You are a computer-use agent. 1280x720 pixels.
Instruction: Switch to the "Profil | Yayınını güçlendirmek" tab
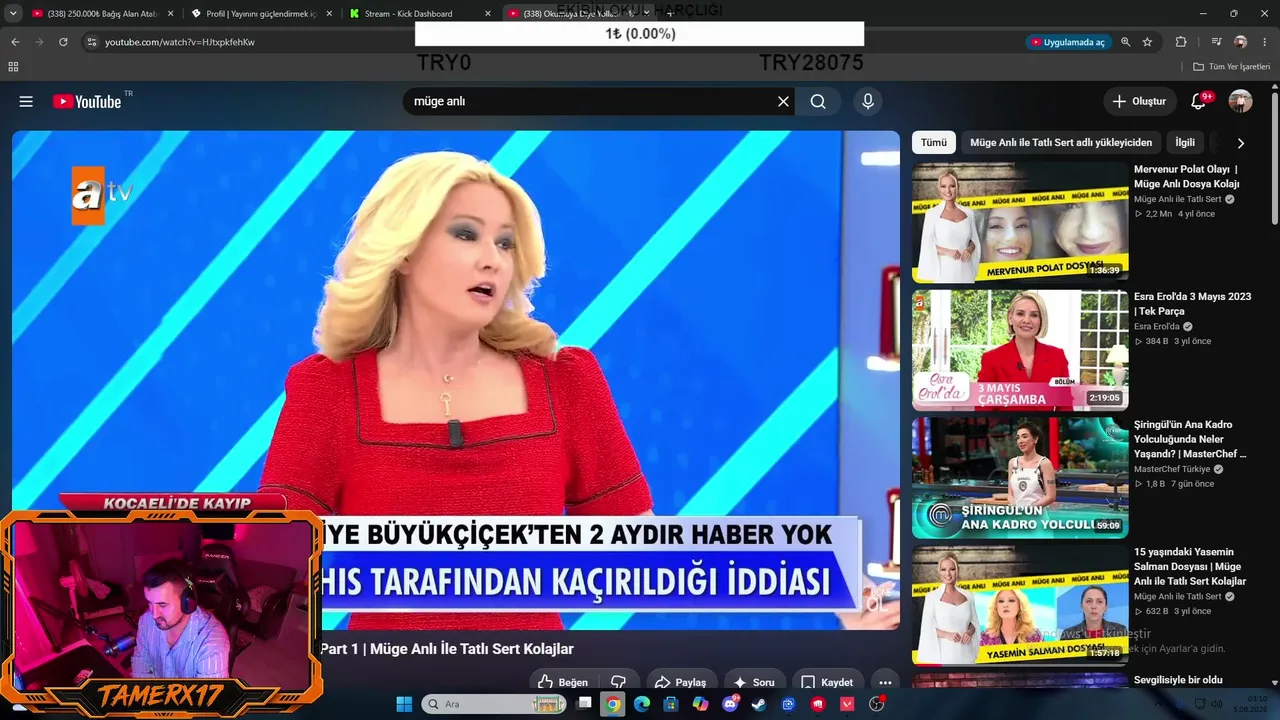point(261,14)
